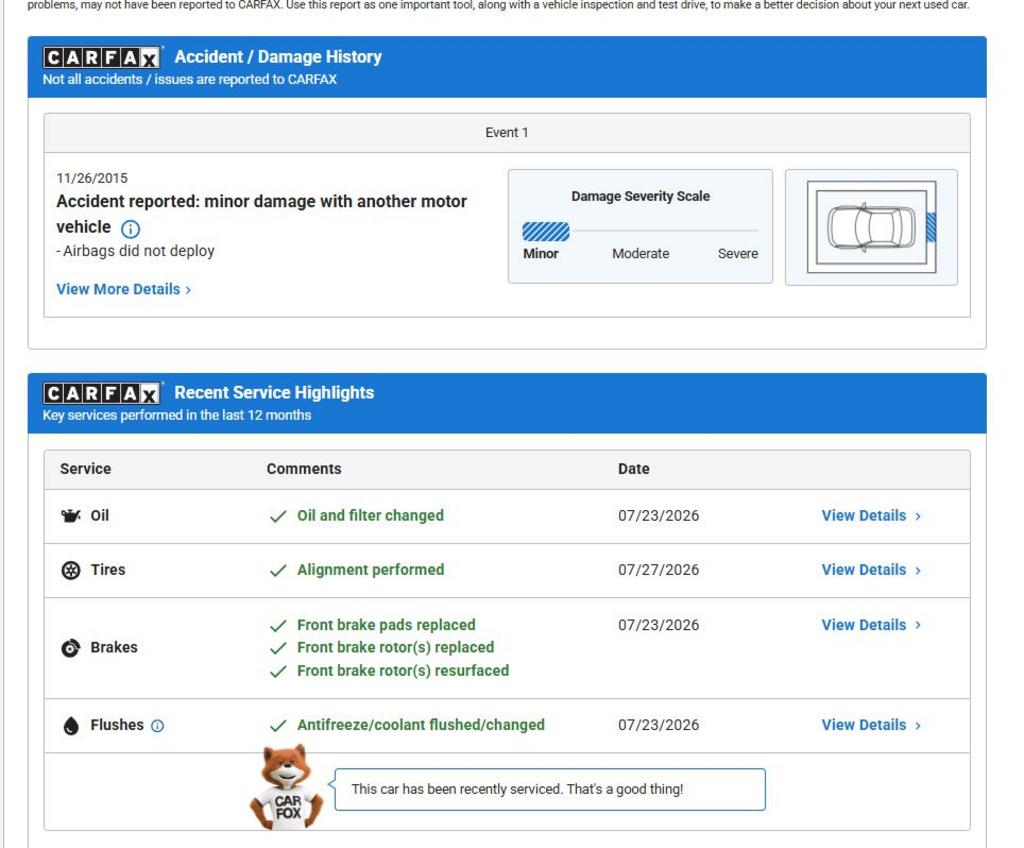Image resolution: width=1024 pixels, height=848 pixels.
Task: Click the Flushes date 07/23/2026
Action: pos(658,725)
